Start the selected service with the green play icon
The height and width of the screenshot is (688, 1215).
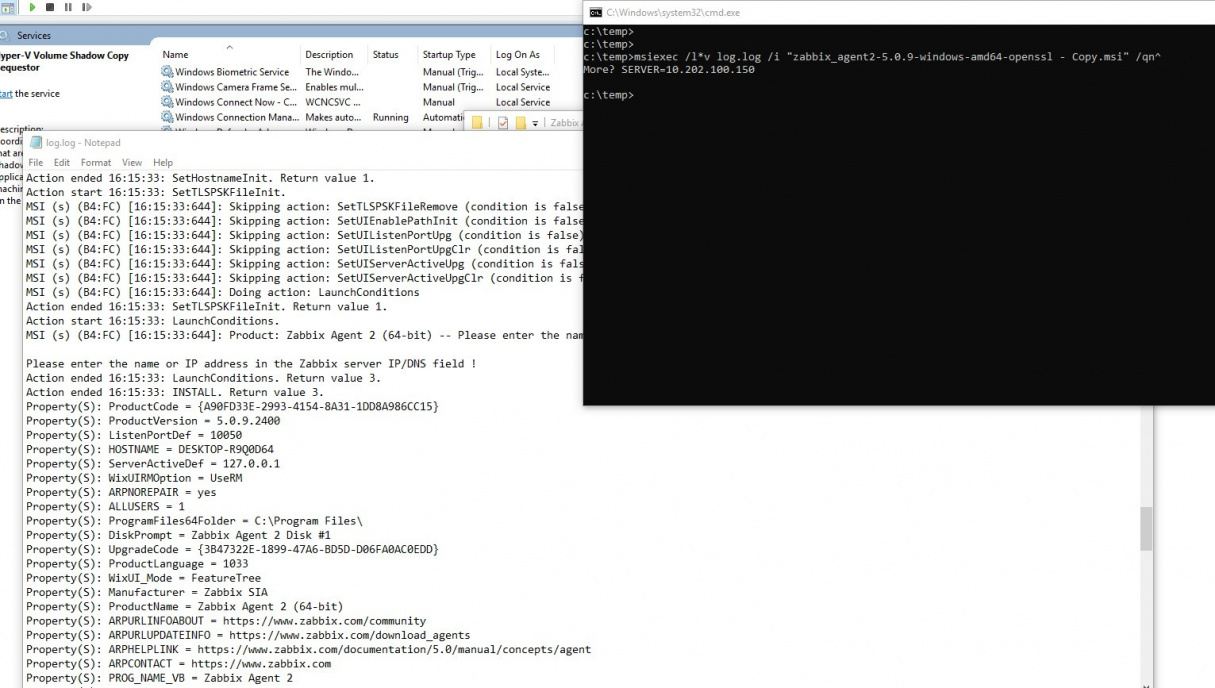pos(32,7)
